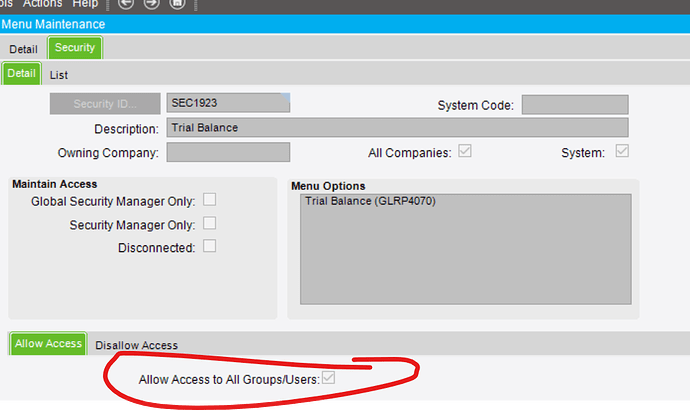Click the Maintain Access group heading

[55, 184]
